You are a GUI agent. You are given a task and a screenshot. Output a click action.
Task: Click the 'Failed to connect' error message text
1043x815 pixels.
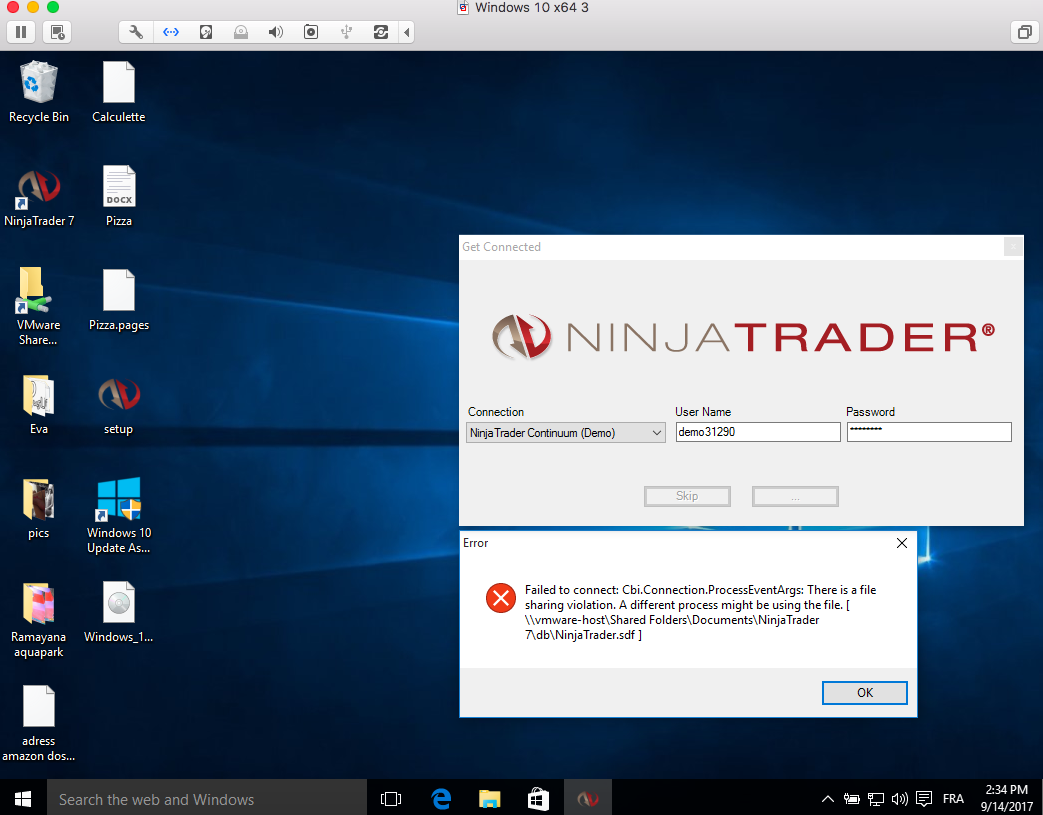coord(700,612)
